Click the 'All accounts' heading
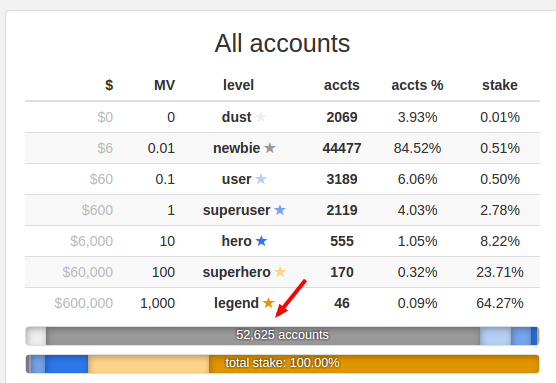The height and width of the screenshot is (383, 556). 282,43
